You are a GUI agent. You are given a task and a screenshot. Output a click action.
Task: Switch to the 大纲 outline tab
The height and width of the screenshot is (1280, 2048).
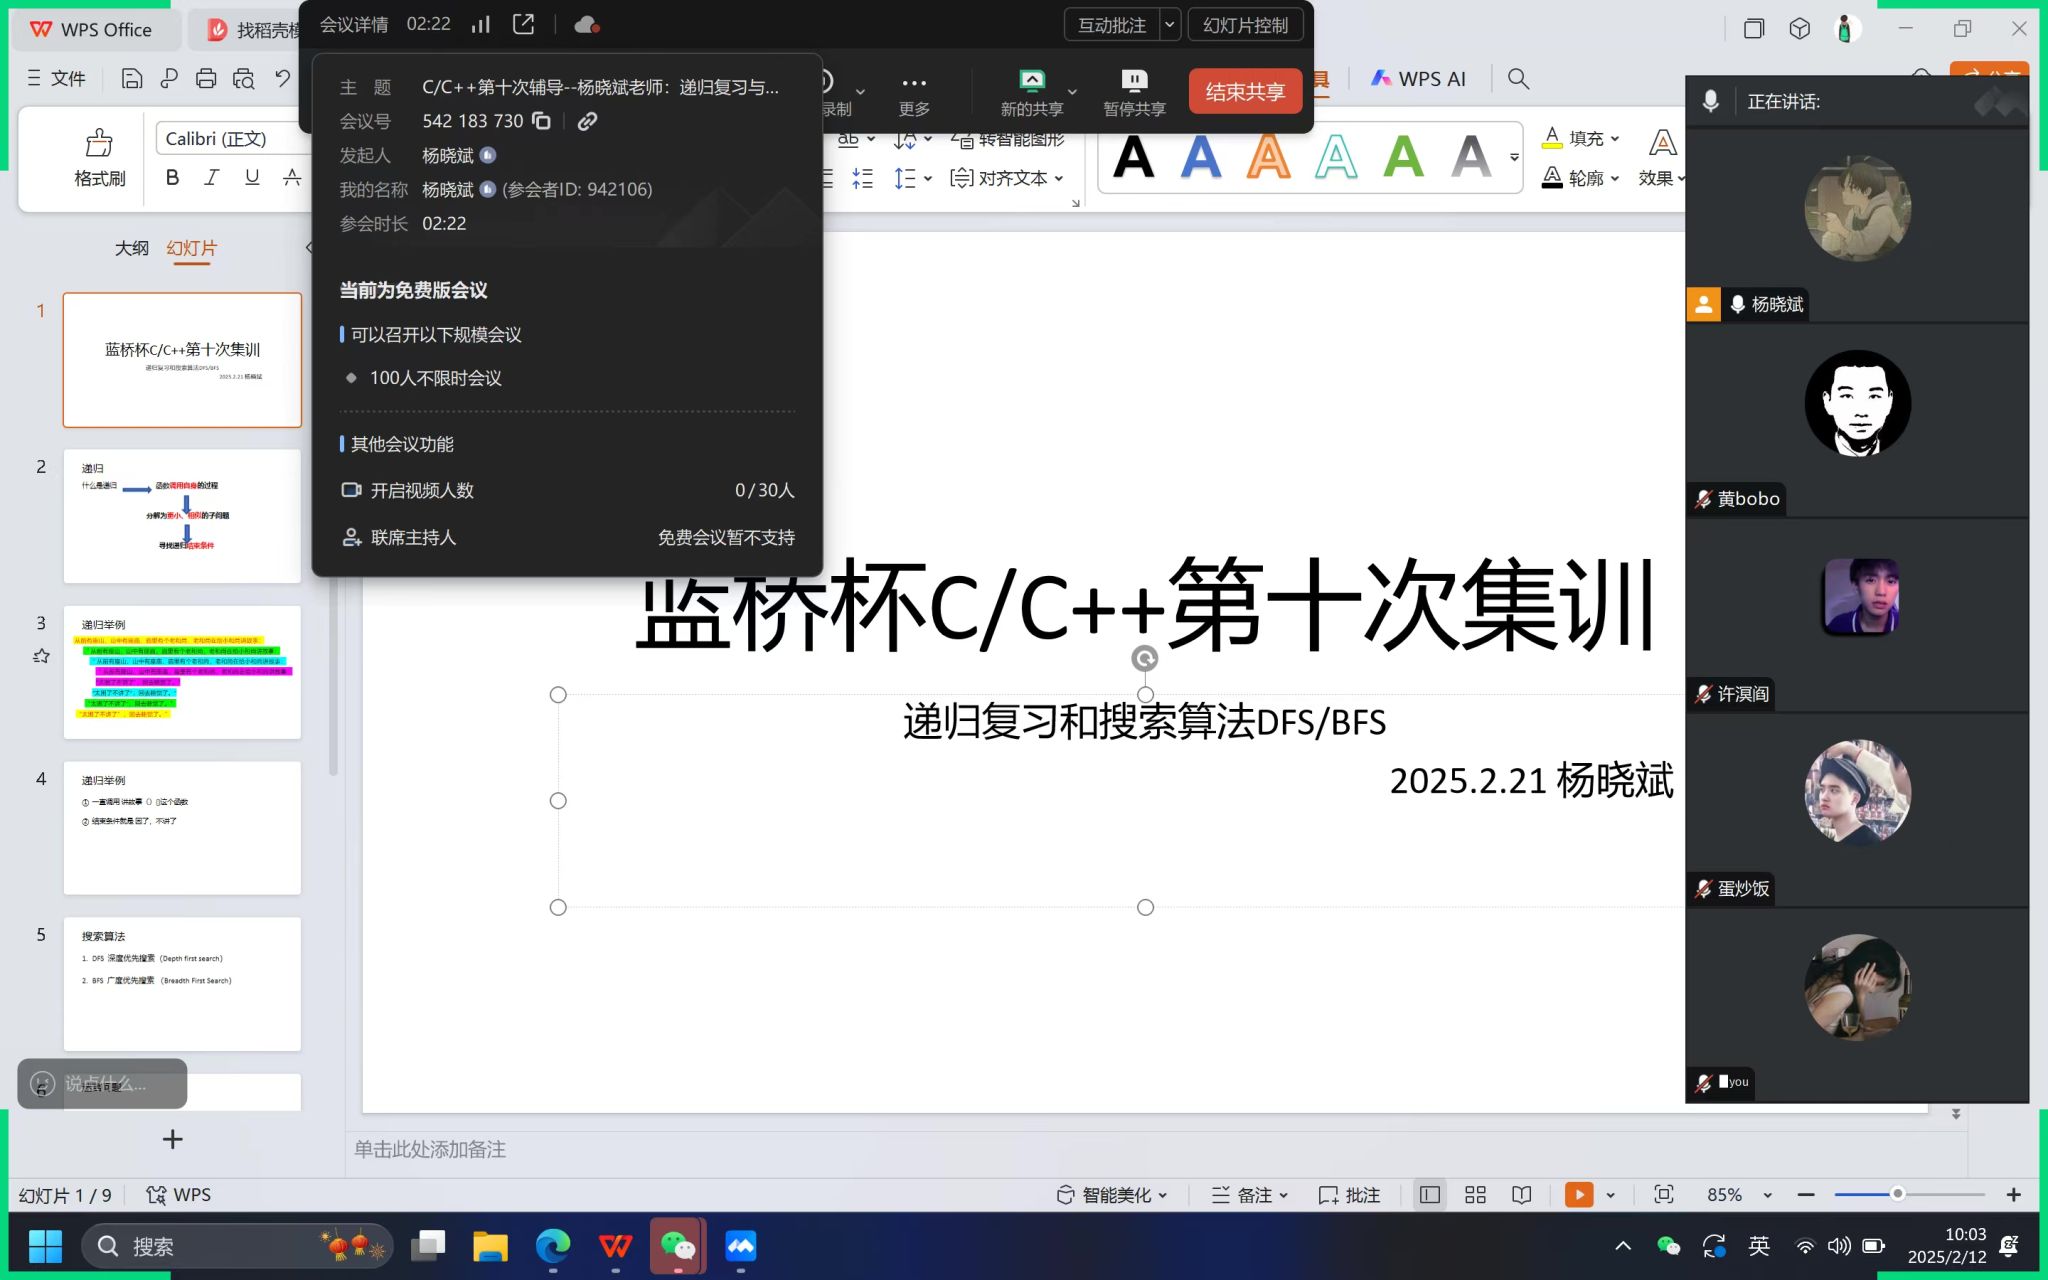[x=131, y=248]
